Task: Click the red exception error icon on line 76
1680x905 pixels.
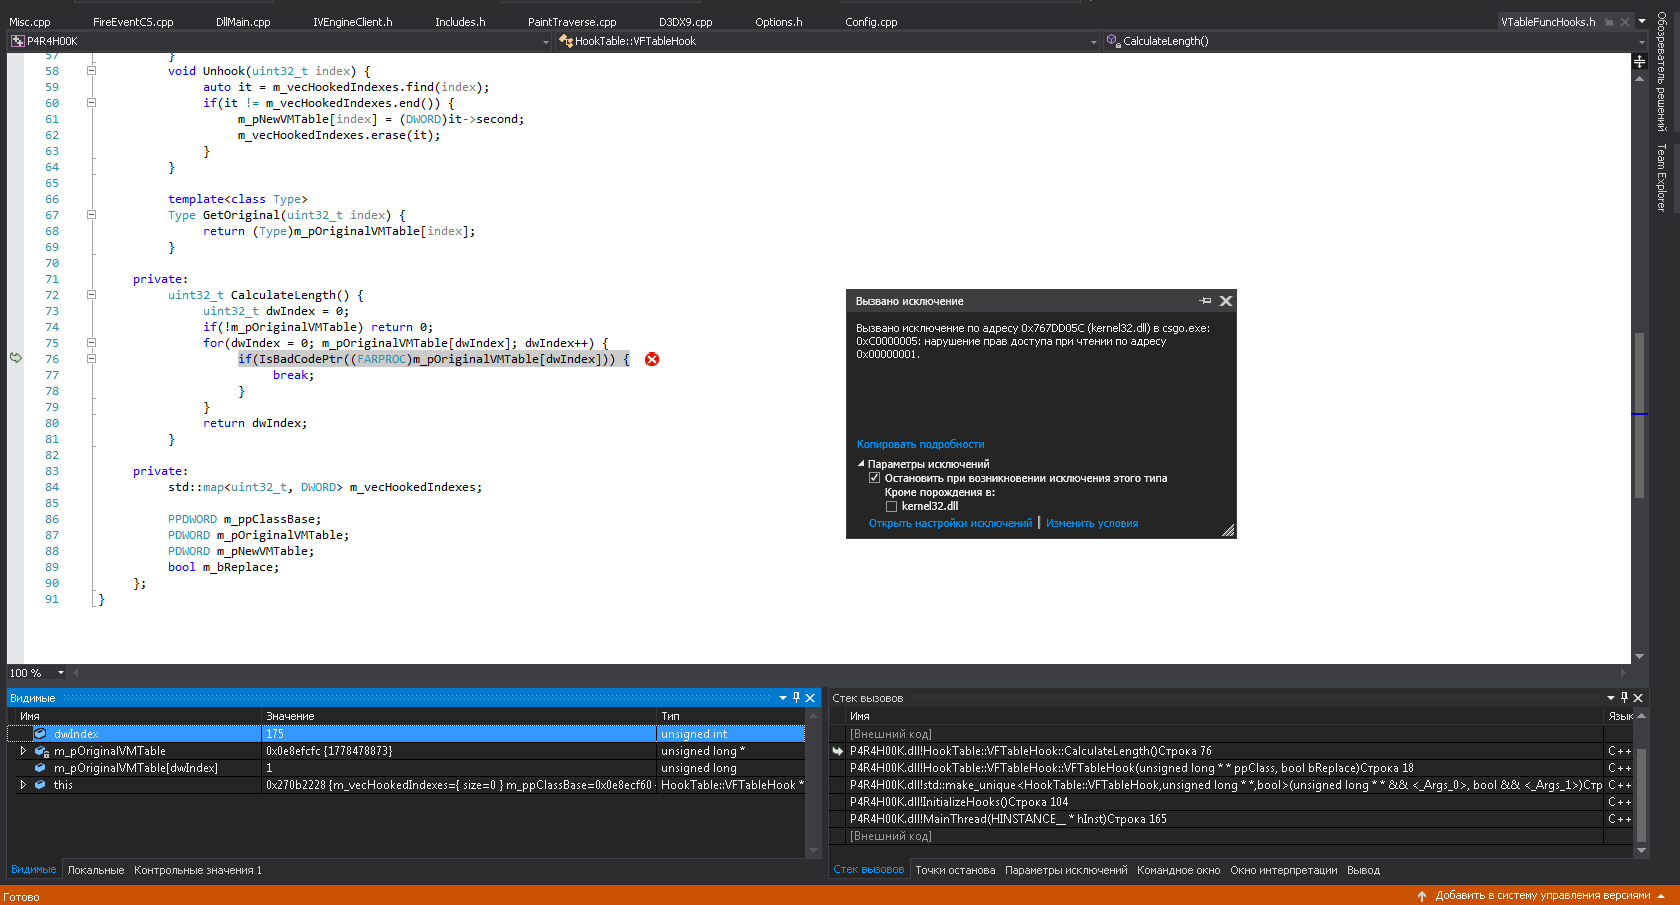Action: [x=652, y=359]
